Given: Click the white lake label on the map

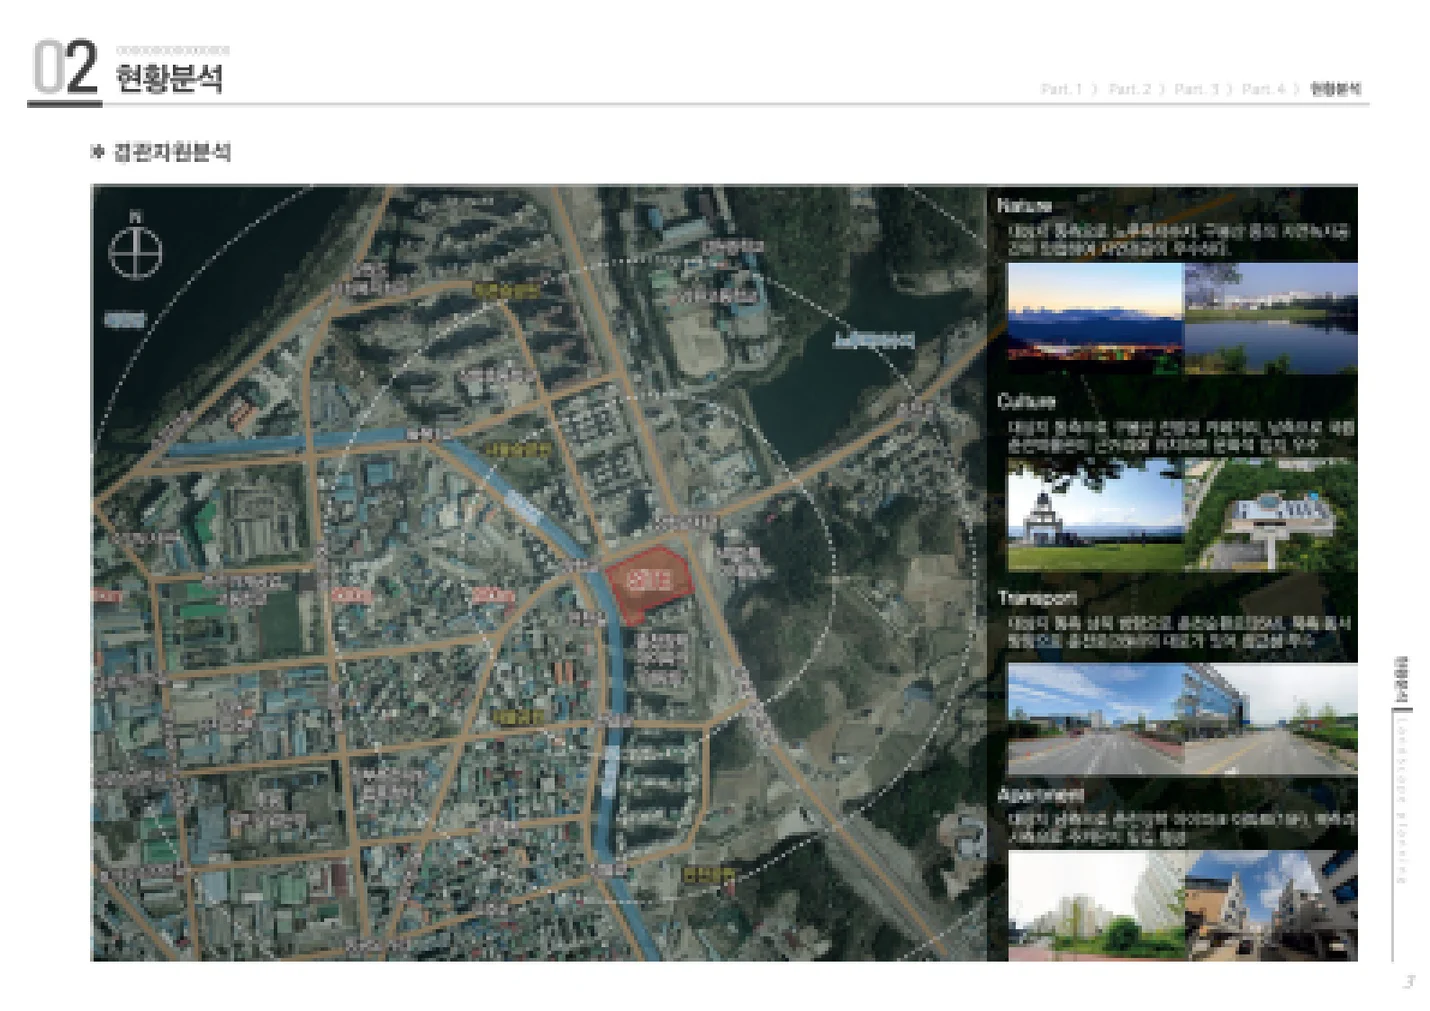Looking at the screenshot, I should (x=874, y=341).
